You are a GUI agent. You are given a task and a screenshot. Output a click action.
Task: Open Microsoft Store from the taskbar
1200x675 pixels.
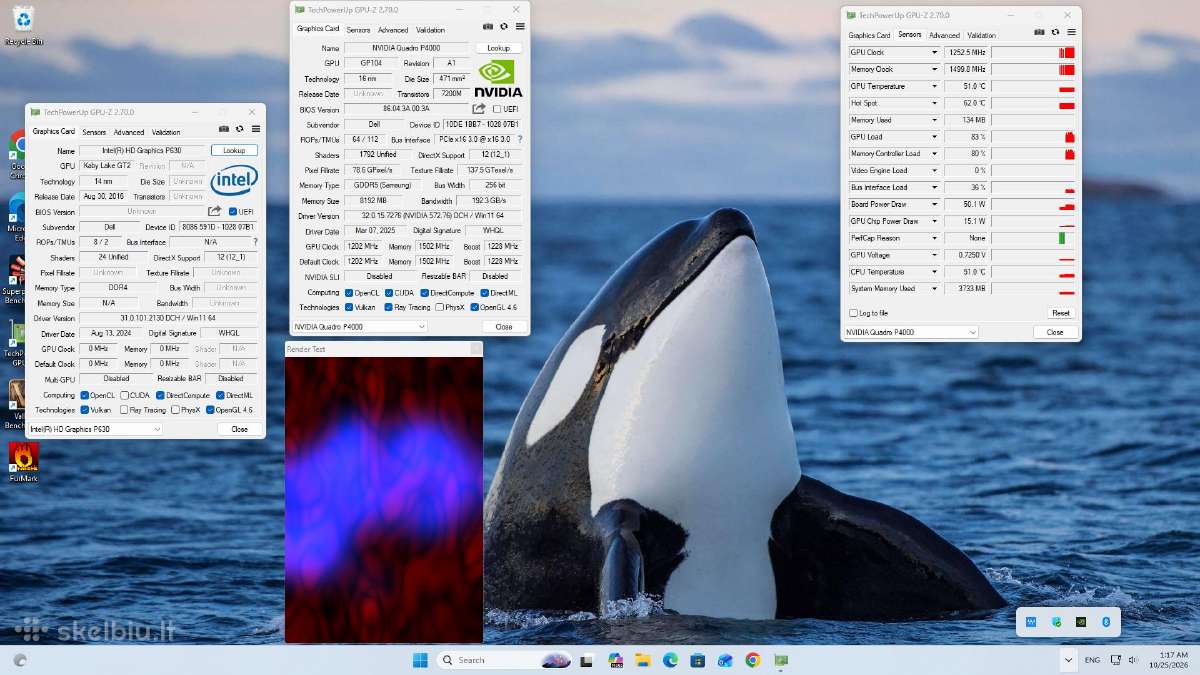coord(697,660)
